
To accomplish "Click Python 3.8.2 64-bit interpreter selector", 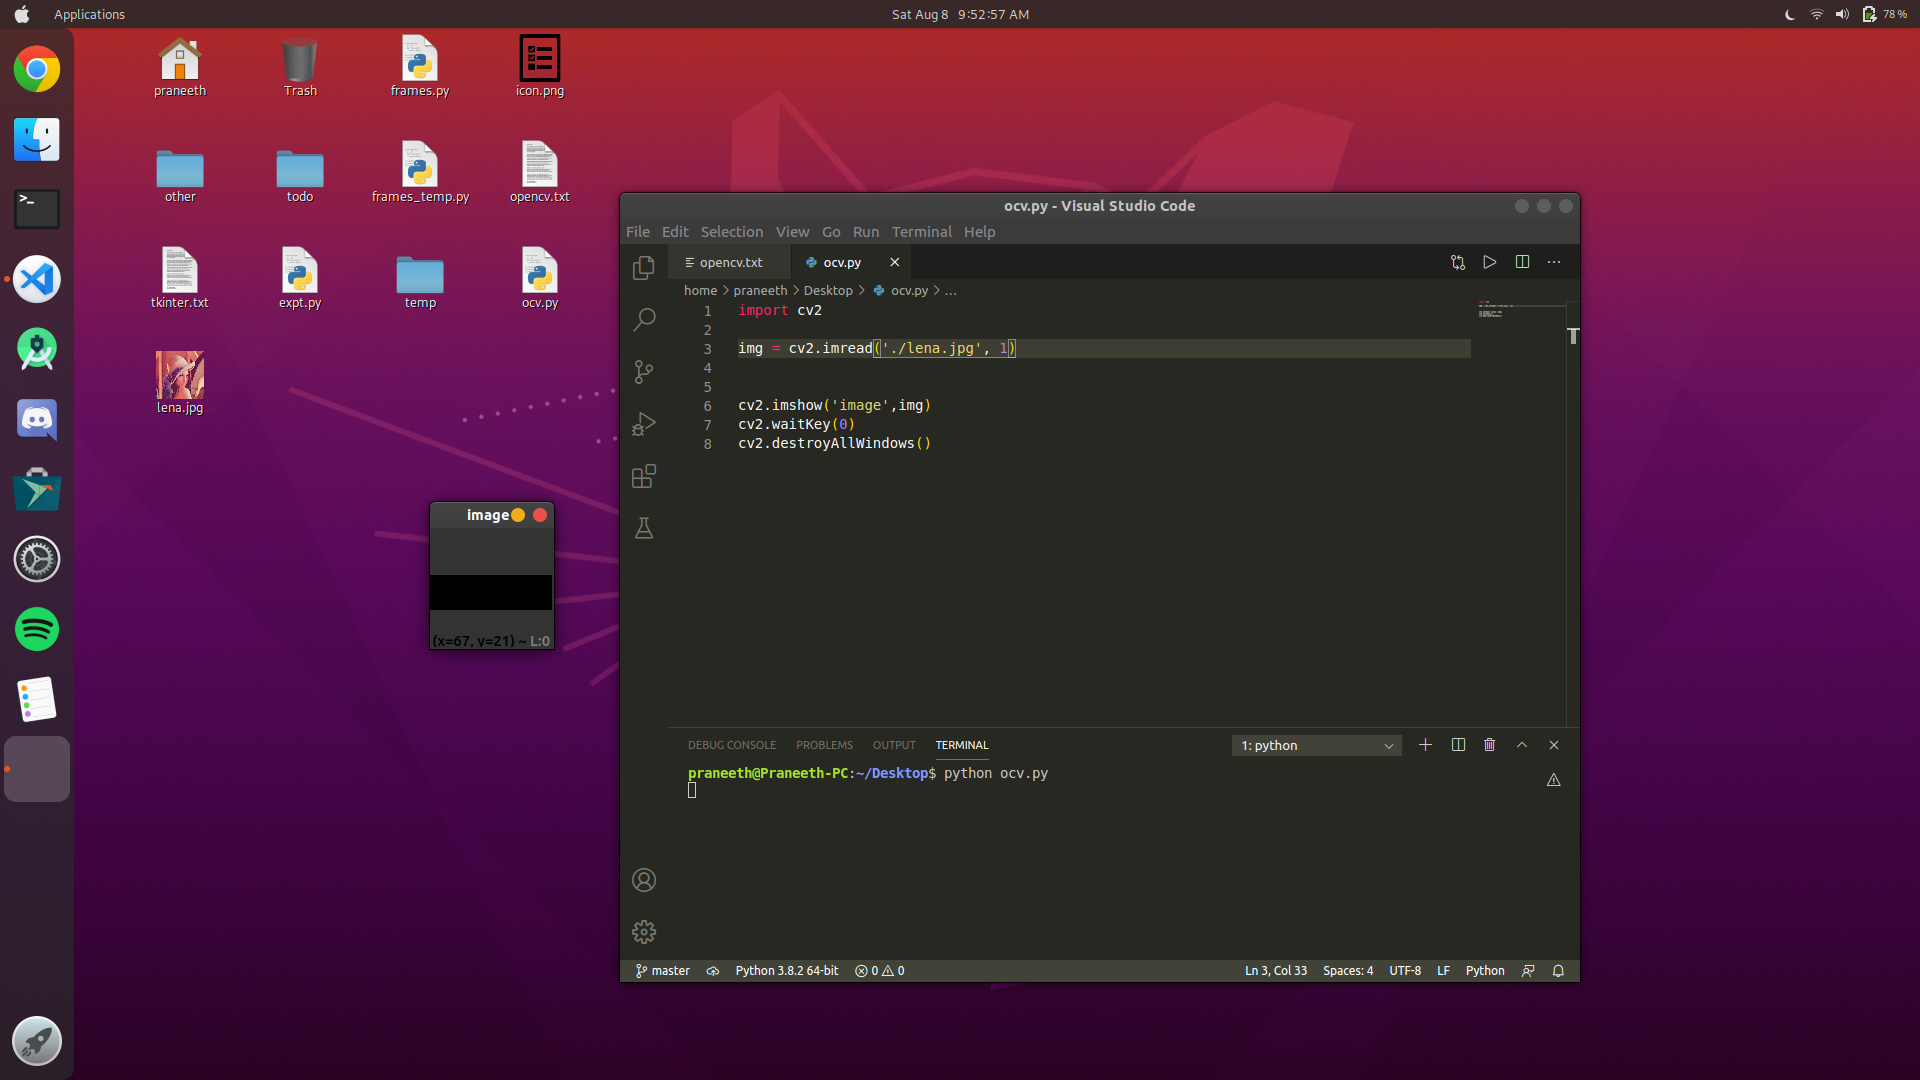I will pos(786,971).
